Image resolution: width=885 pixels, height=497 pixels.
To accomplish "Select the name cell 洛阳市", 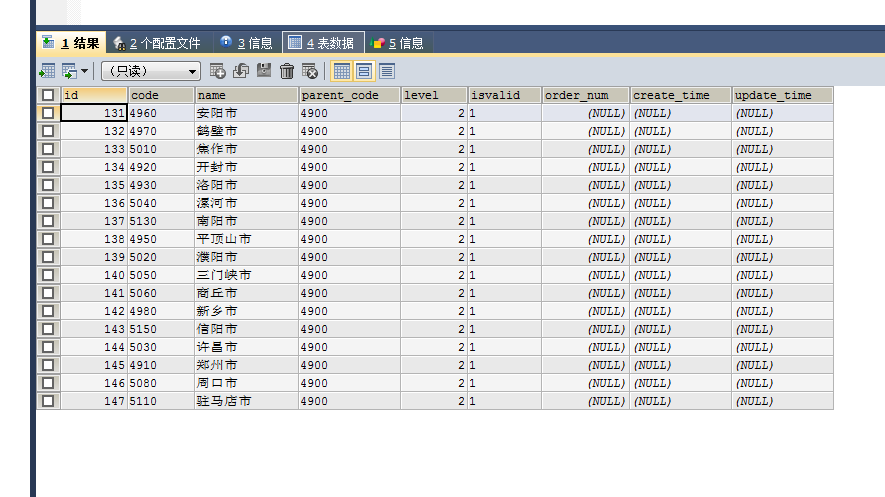I will tap(246, 185).
